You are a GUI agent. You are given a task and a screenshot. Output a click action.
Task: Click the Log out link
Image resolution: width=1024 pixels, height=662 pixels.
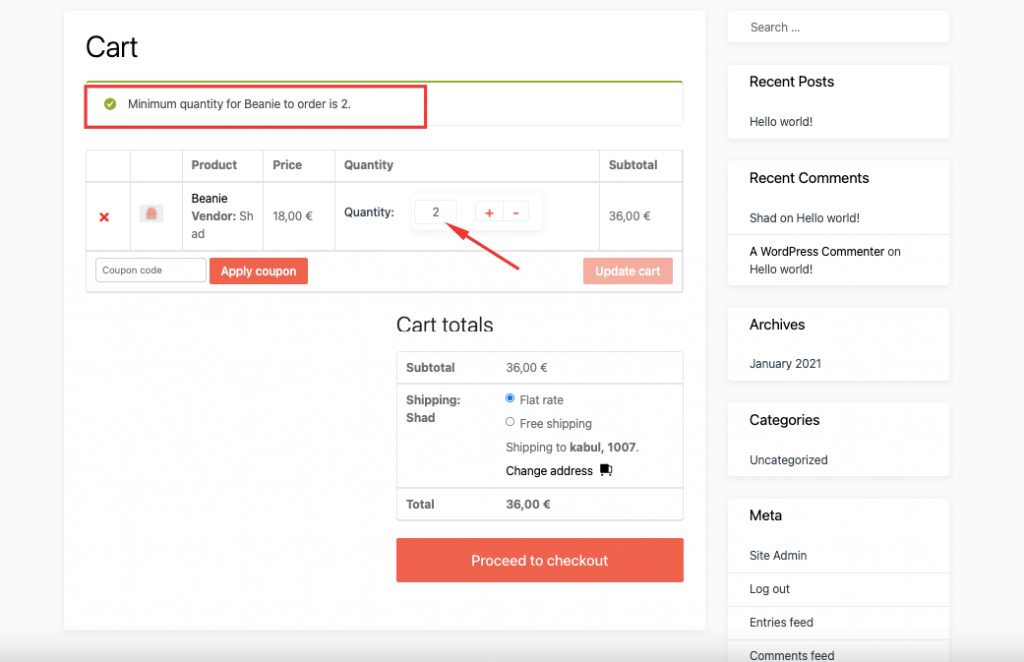coord(769,589)
